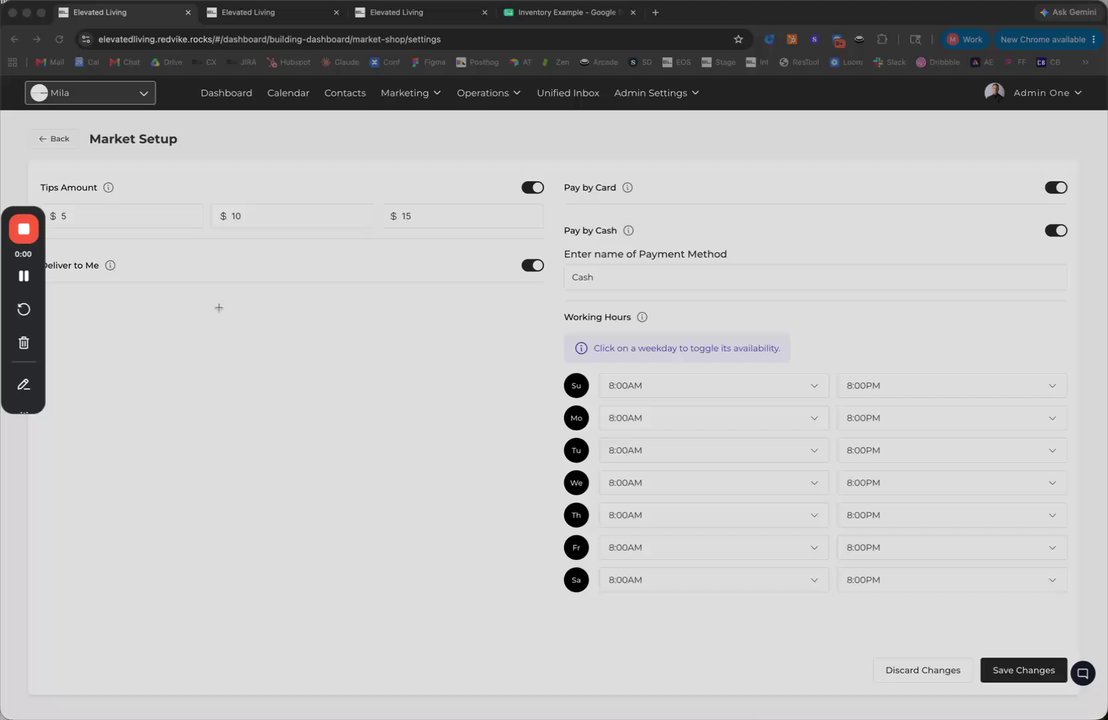Screen dimensions: 1108x720
Task: Open the chat support bubble icon
Action: (1083, 673)
